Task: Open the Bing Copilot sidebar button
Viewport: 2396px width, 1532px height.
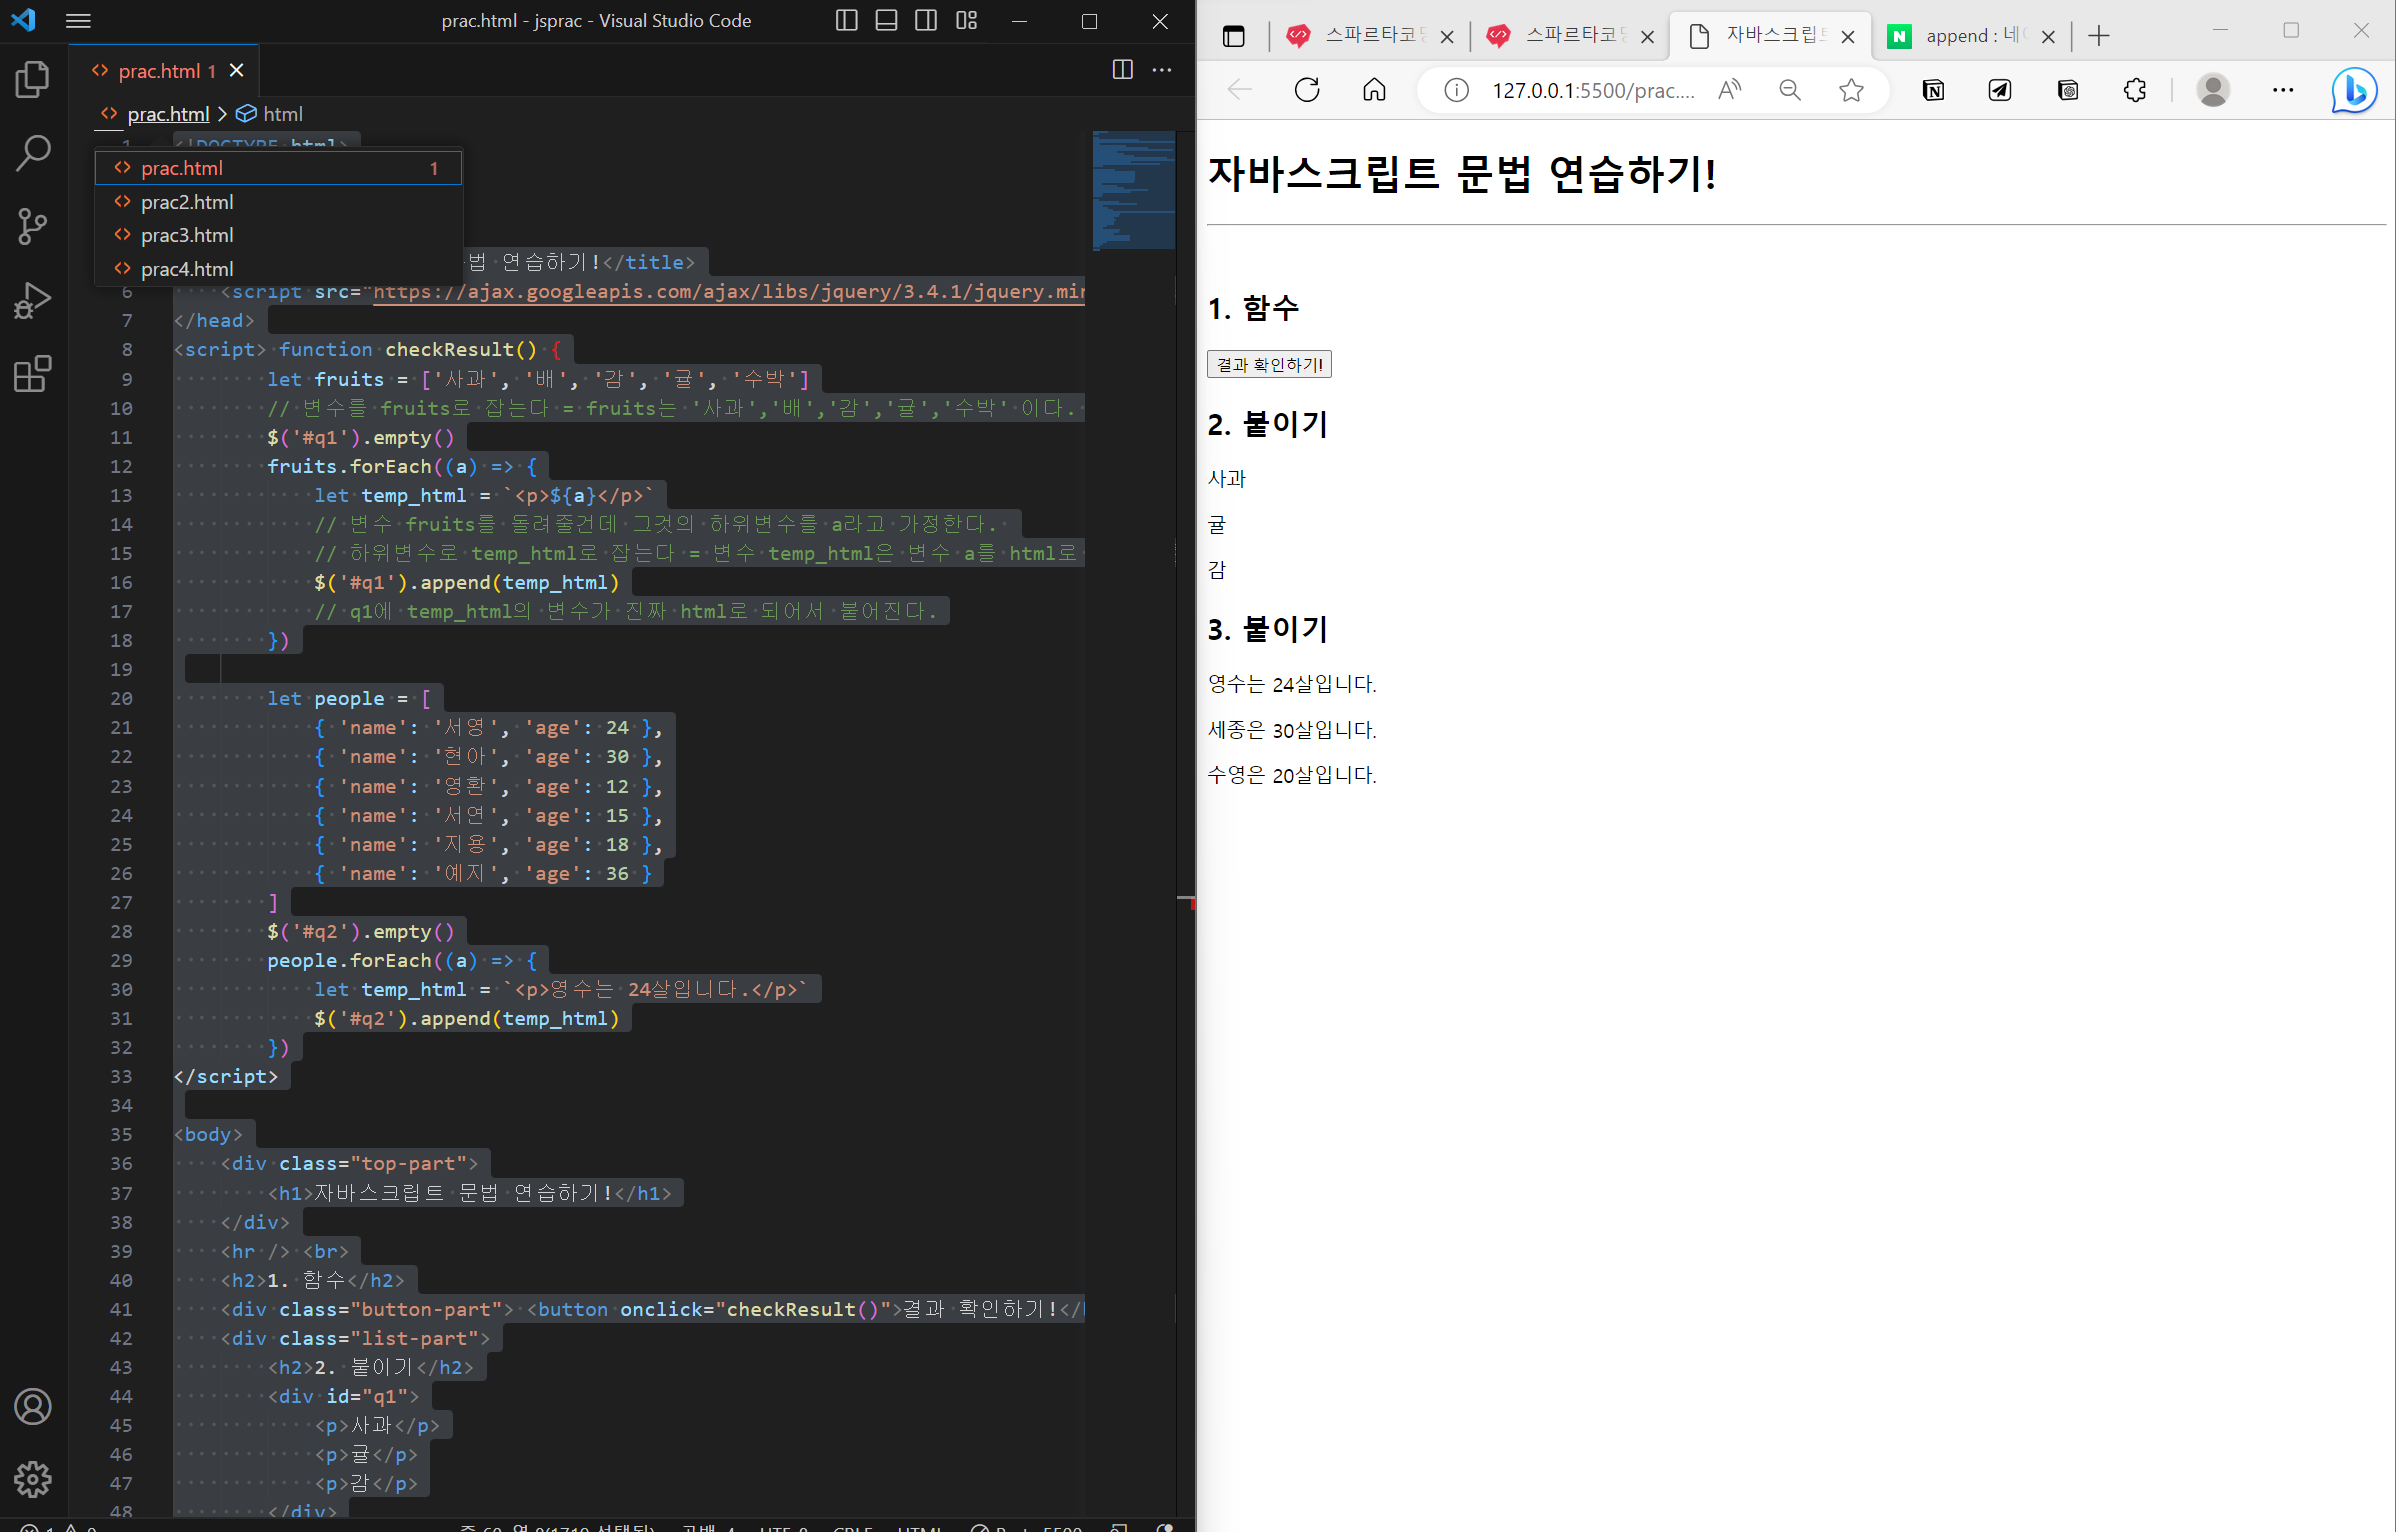Action: point(2354,91)
